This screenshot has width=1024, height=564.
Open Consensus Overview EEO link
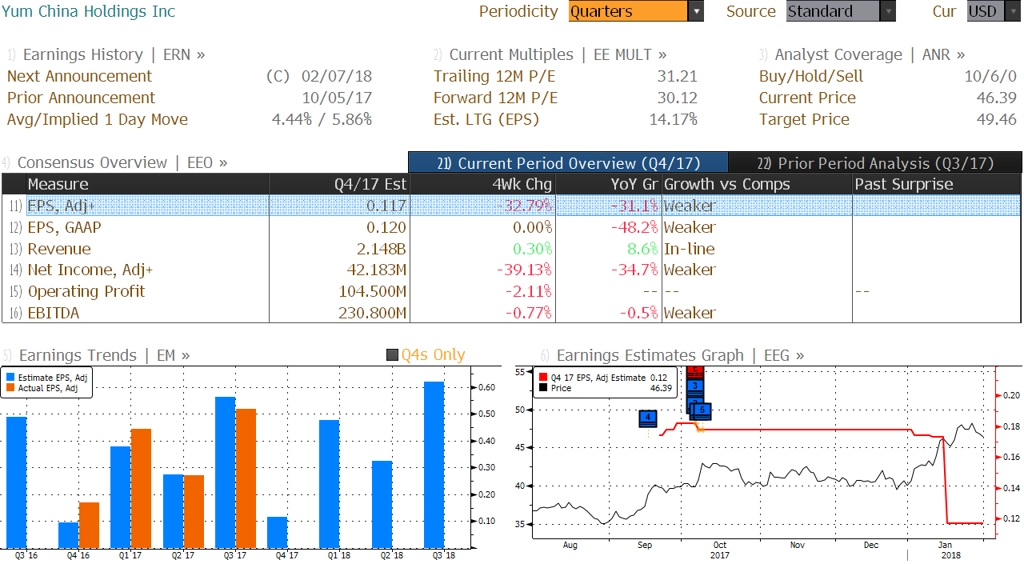point(122,163)
